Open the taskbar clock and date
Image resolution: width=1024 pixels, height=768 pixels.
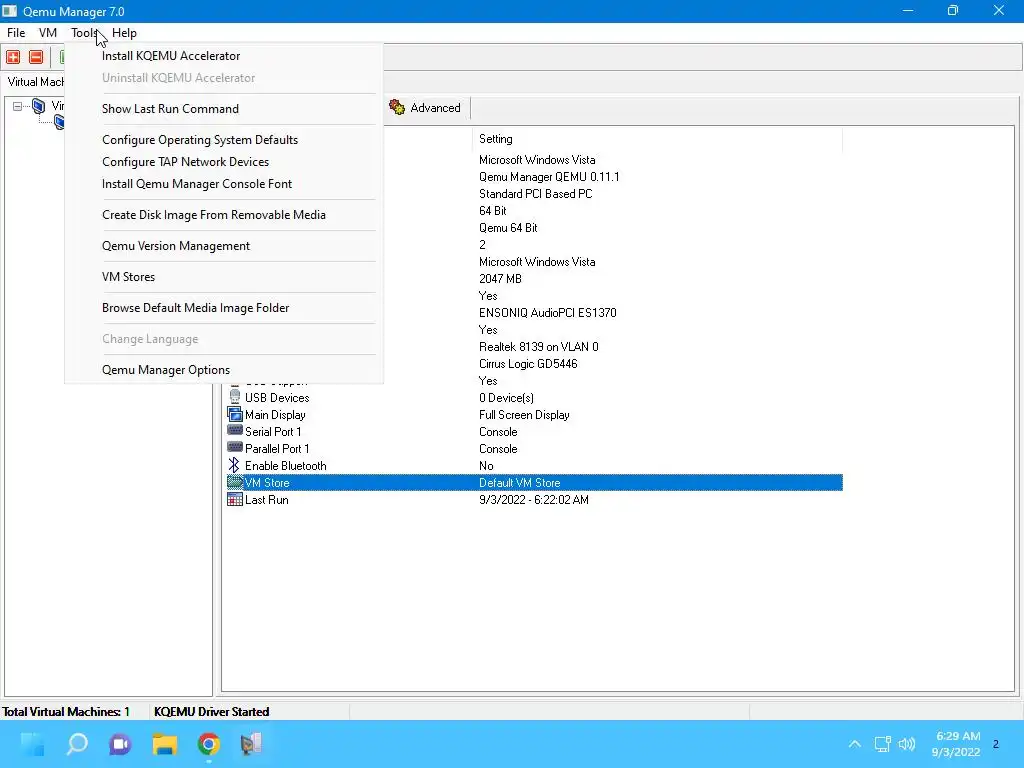coord(957,744)
